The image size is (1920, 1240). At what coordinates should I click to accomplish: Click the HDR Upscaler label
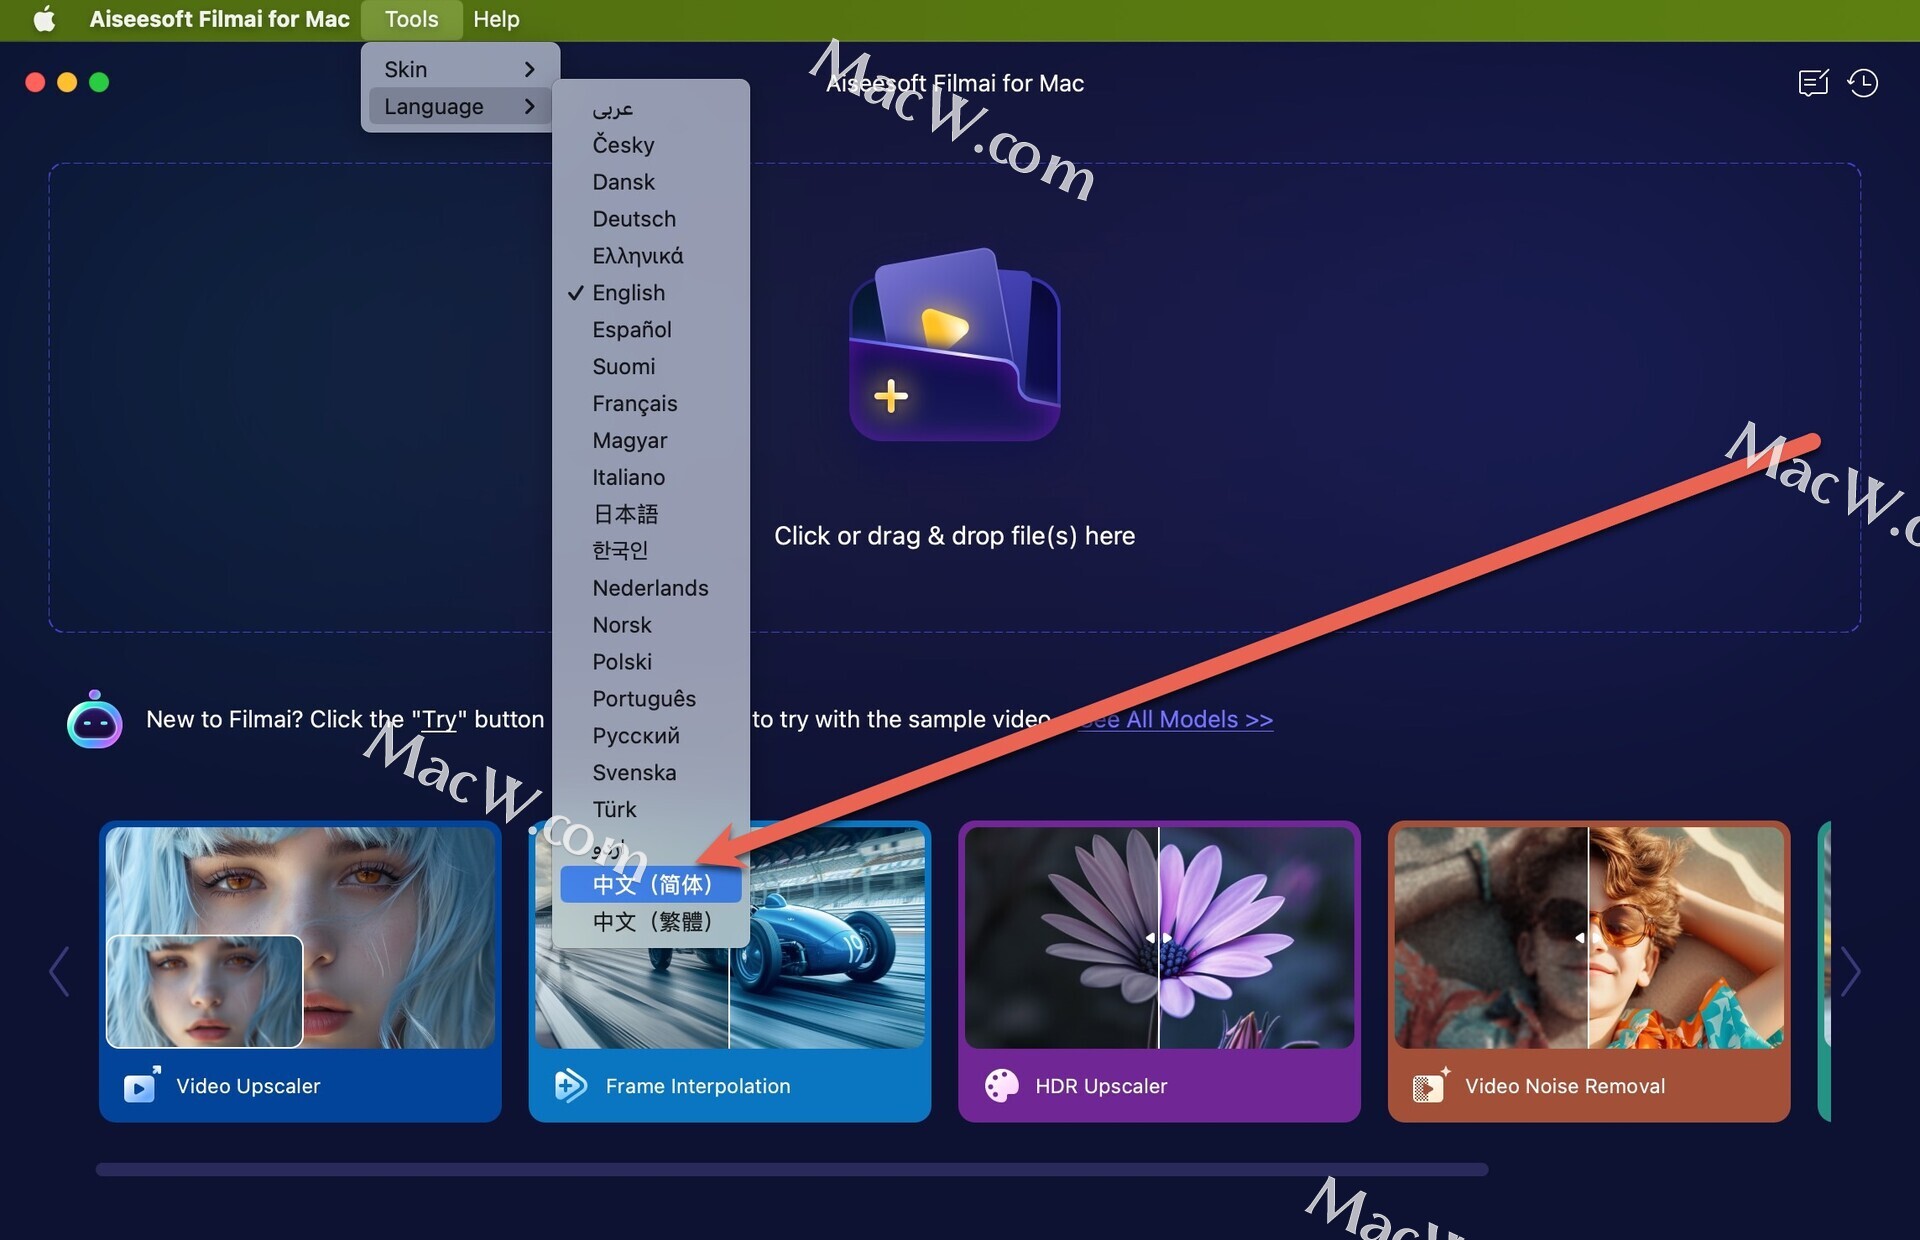click(x=1101, y=1086)
